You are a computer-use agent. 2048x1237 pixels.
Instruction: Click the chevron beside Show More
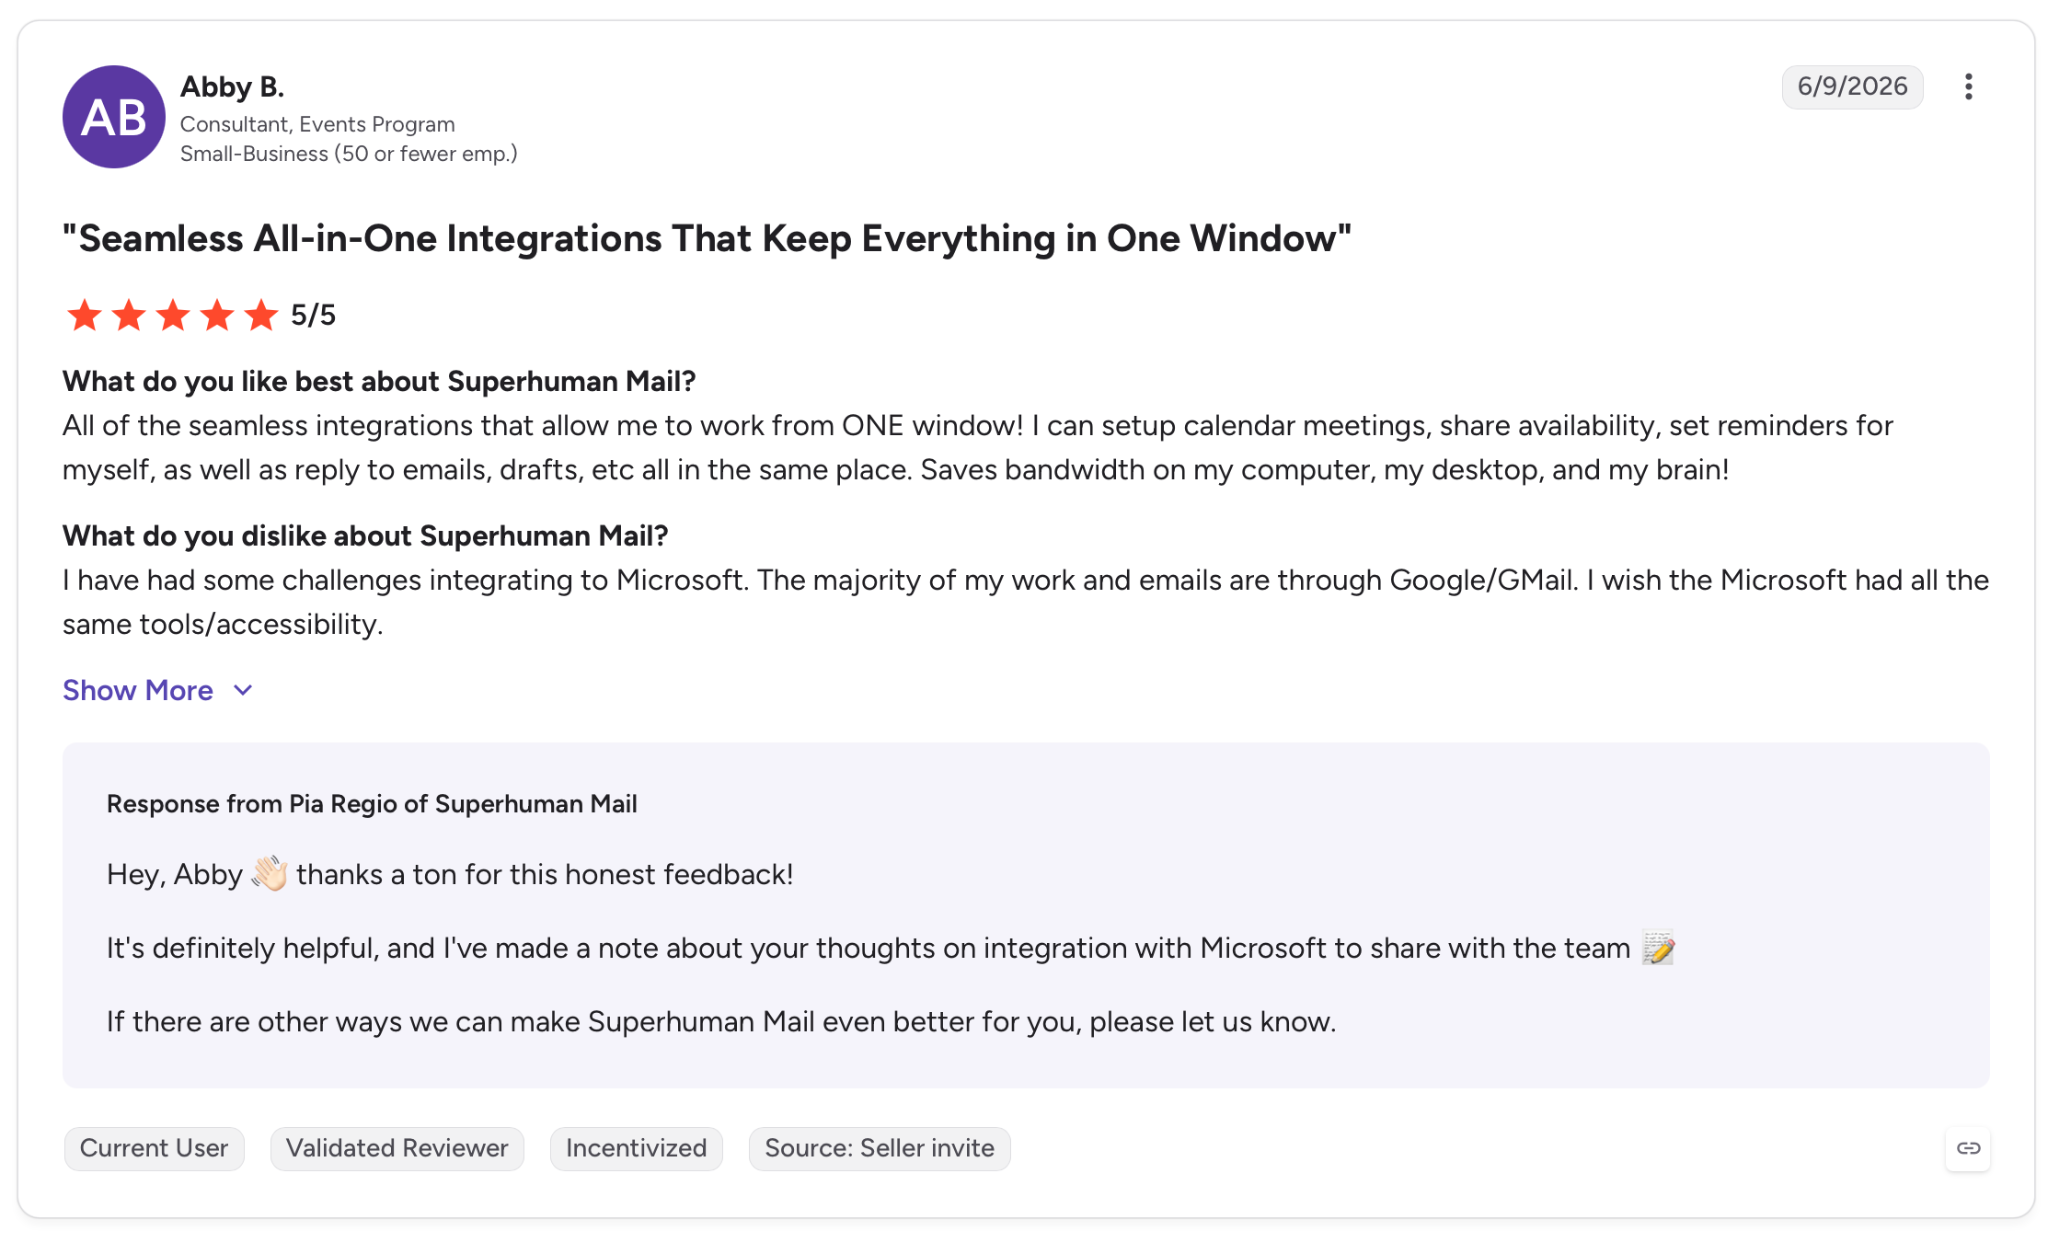coord(242,690)
